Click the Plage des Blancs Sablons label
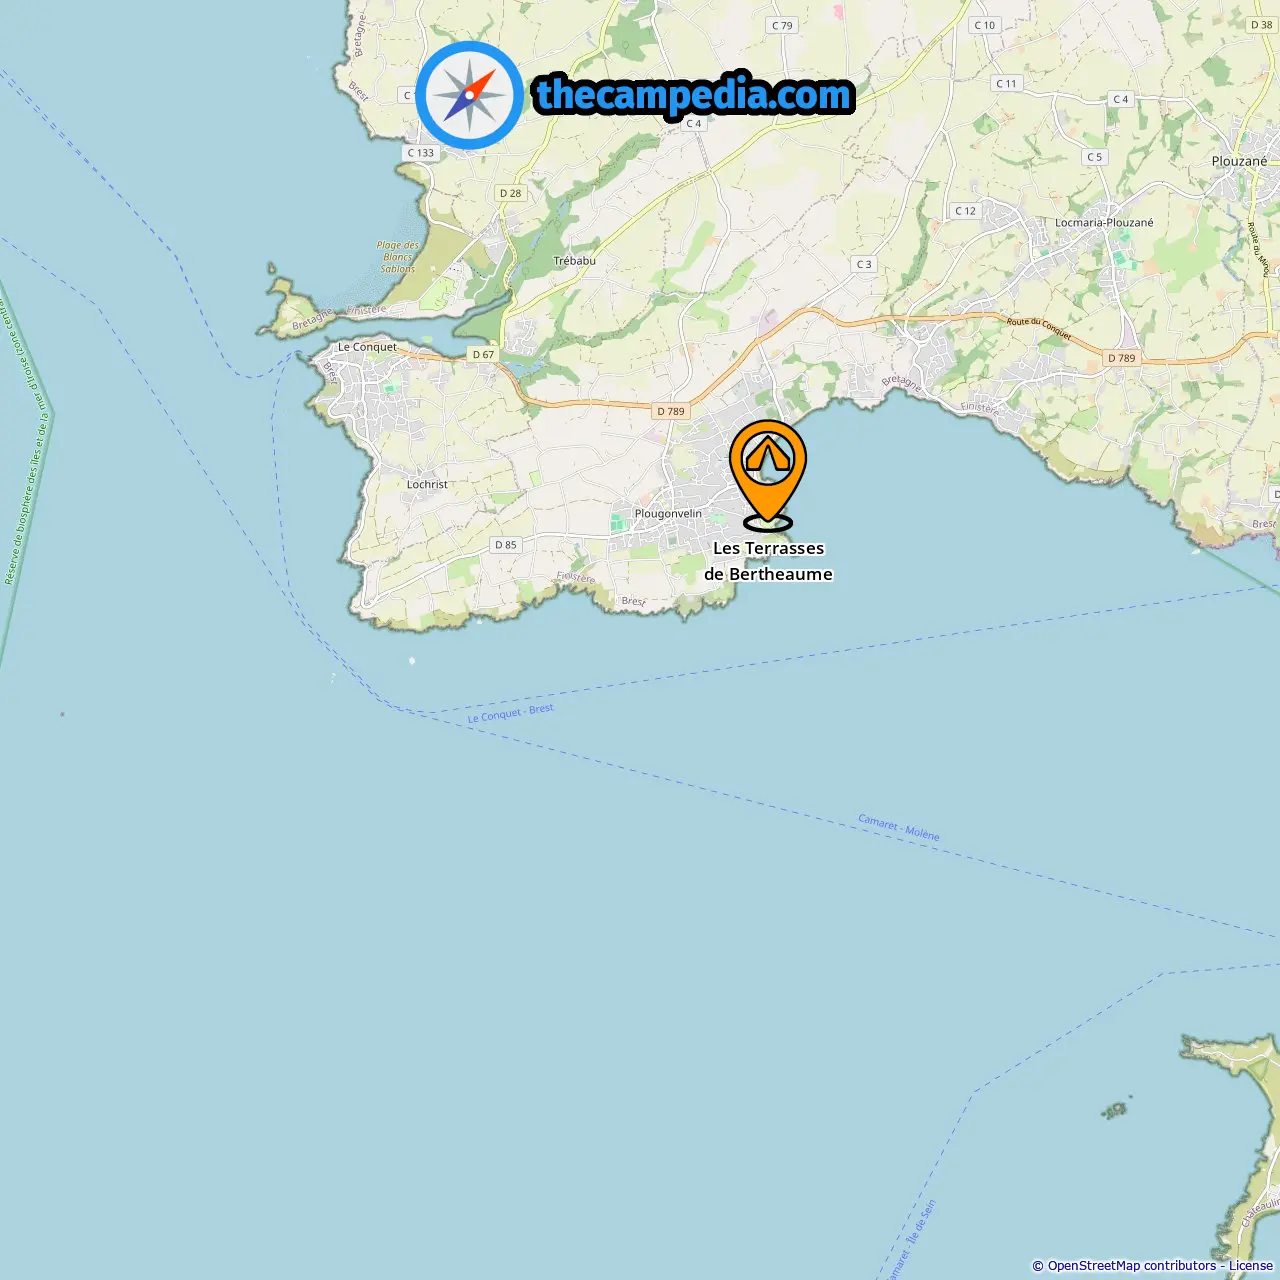 point(397,257)
